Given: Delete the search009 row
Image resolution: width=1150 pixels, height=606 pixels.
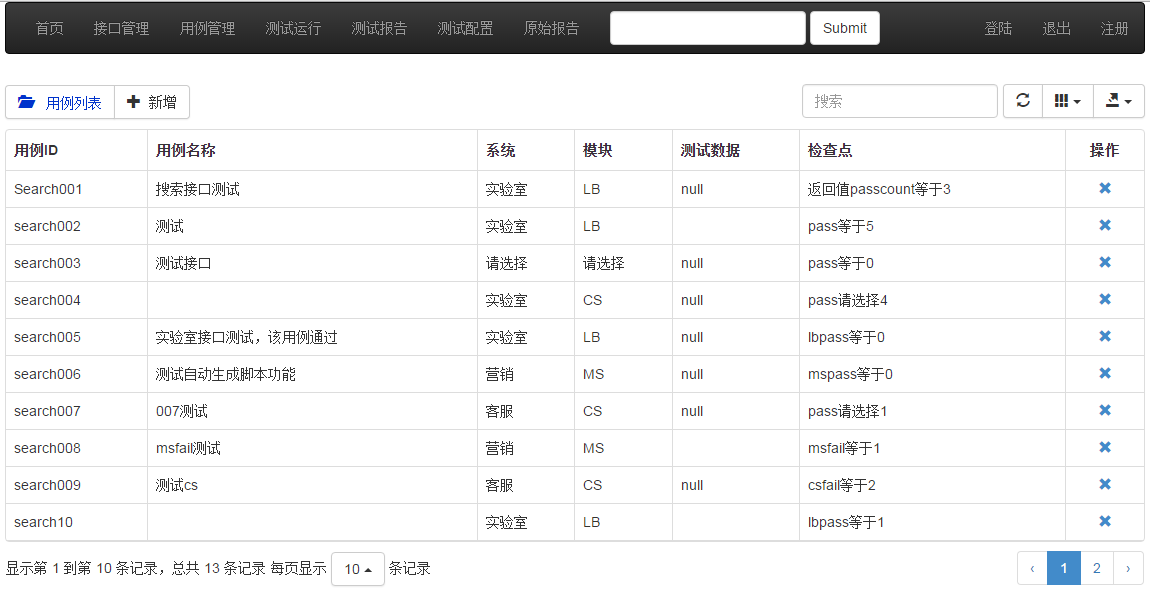Looking at the screenshot, I should (x=1105, y=484).
